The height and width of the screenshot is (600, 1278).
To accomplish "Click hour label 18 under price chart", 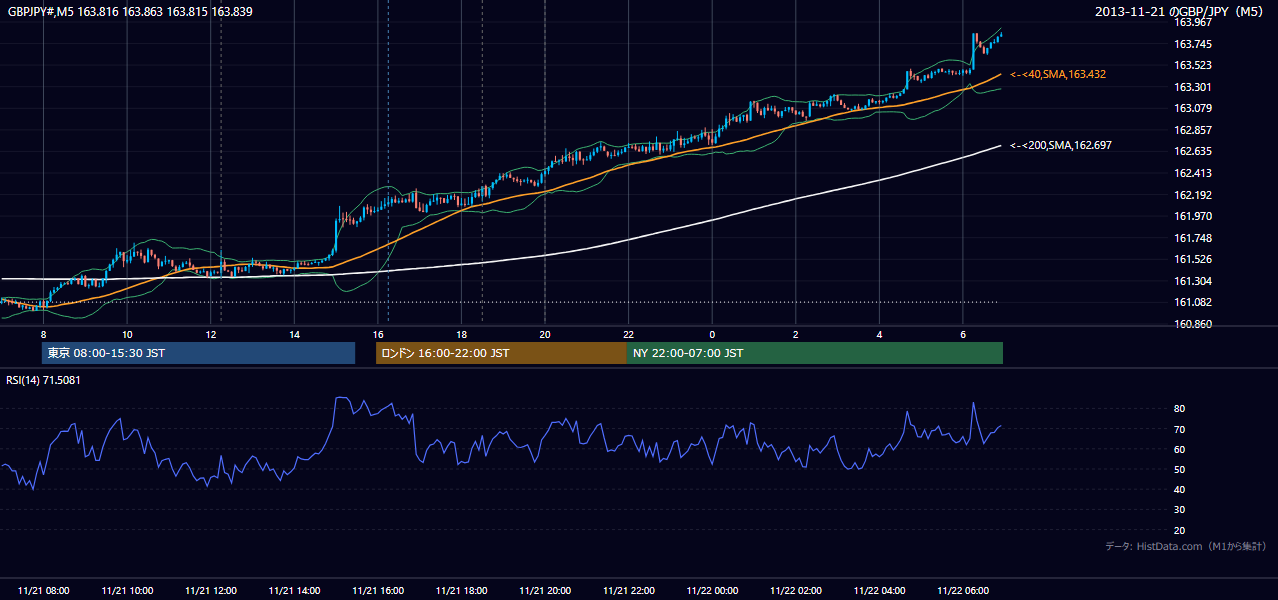I will point(461,334).
